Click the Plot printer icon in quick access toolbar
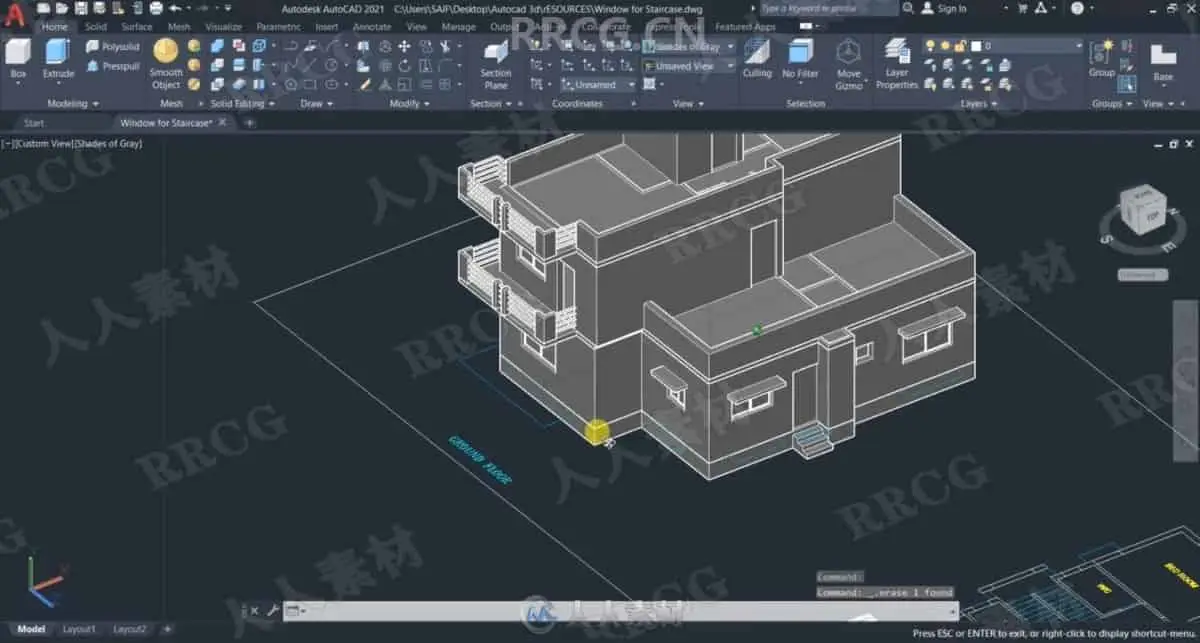 pos(156,8)
